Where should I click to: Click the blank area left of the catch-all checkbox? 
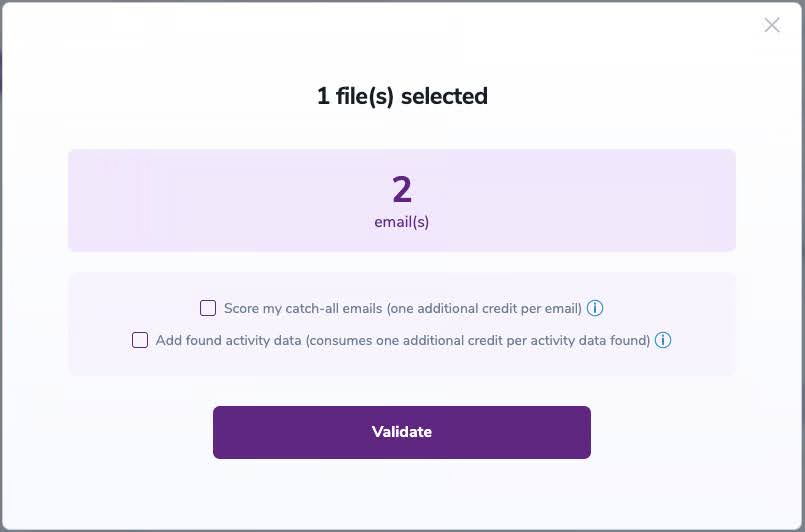point(140,308)
